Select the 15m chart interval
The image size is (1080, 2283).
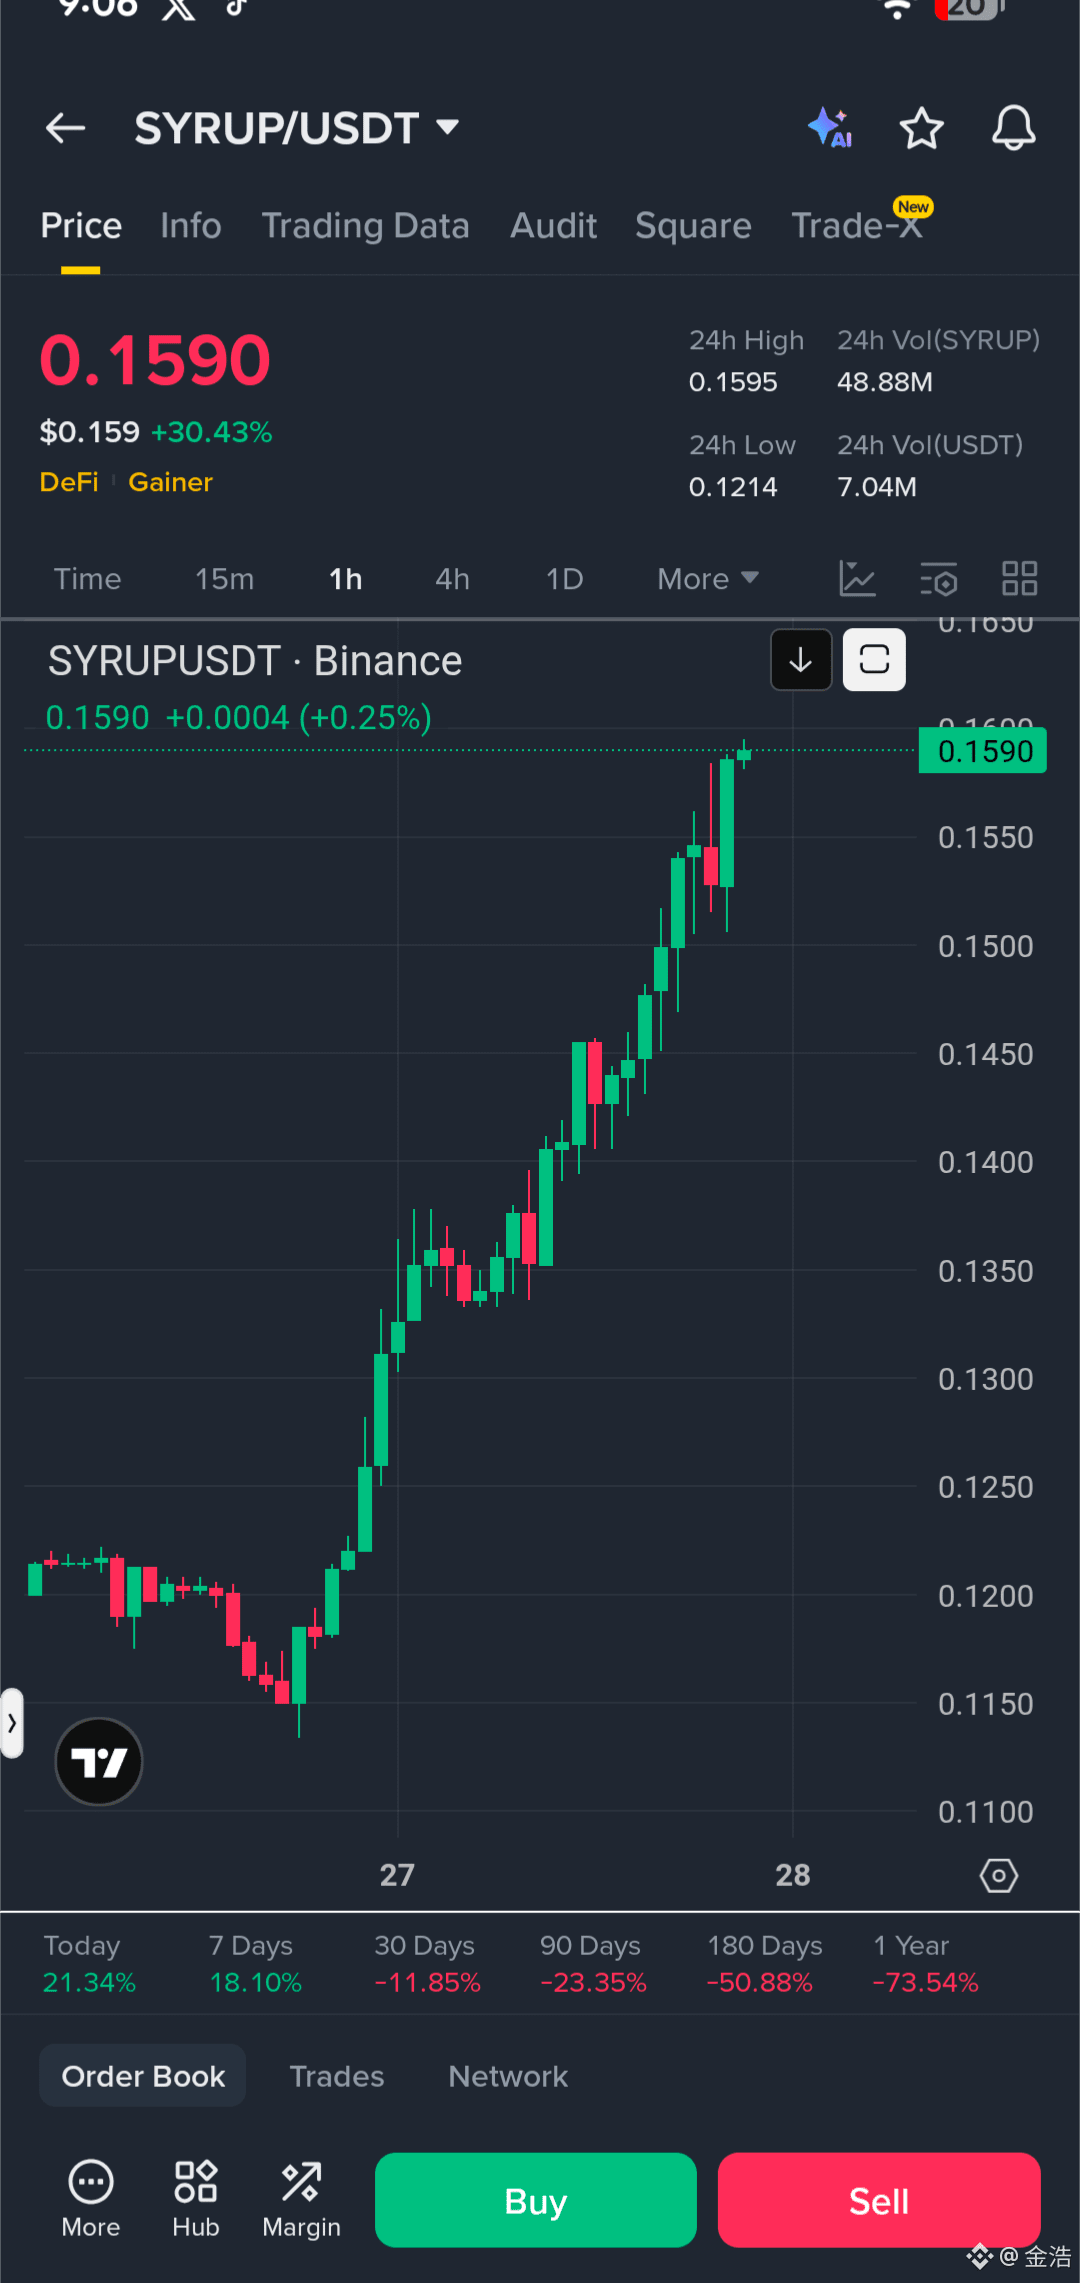224,579
